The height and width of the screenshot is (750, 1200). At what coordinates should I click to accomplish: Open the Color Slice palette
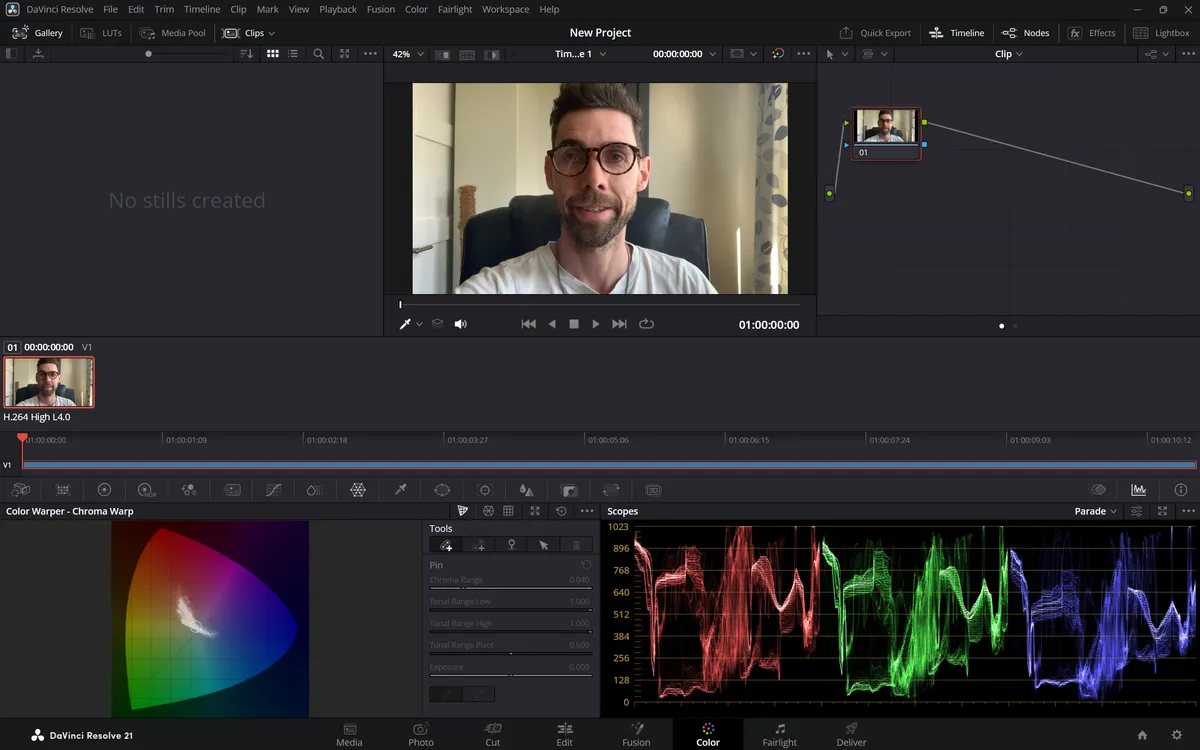[315, 490]
